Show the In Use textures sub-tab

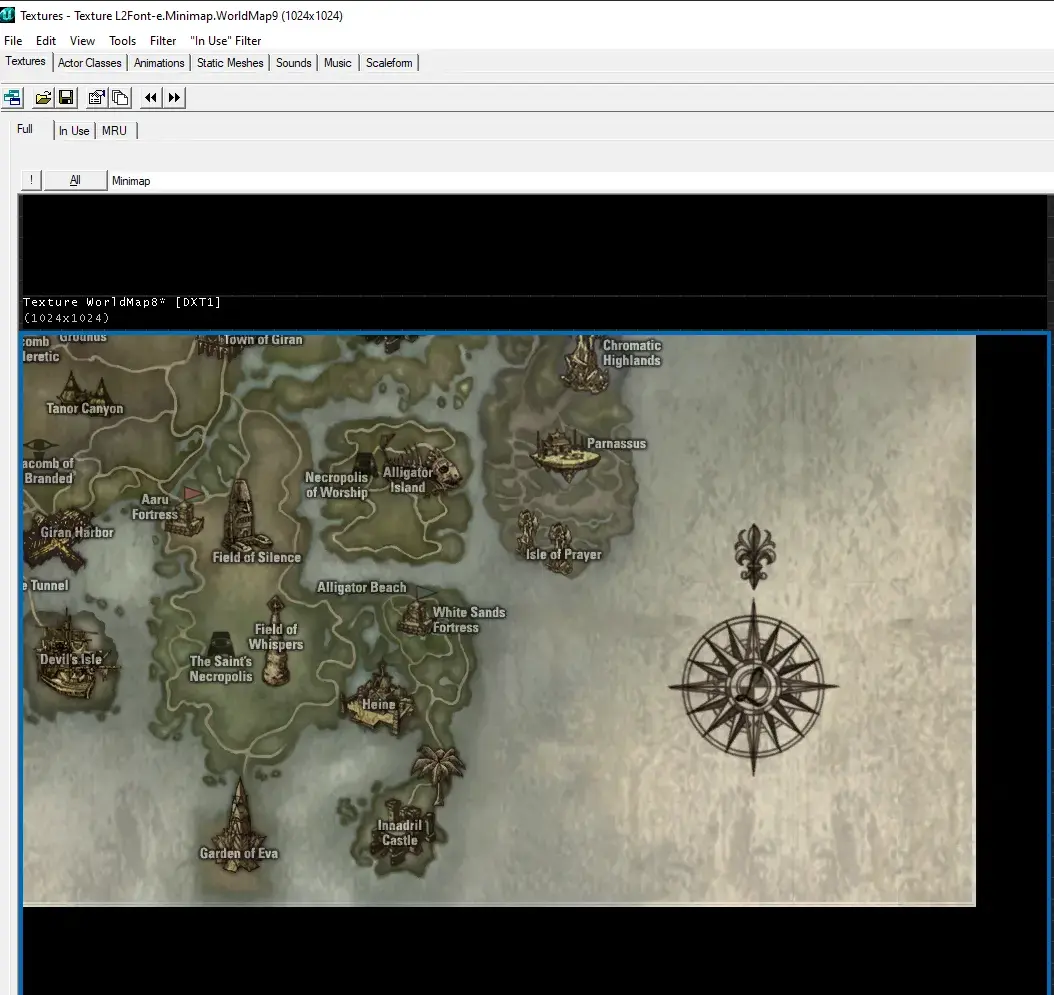pos(74,130)
